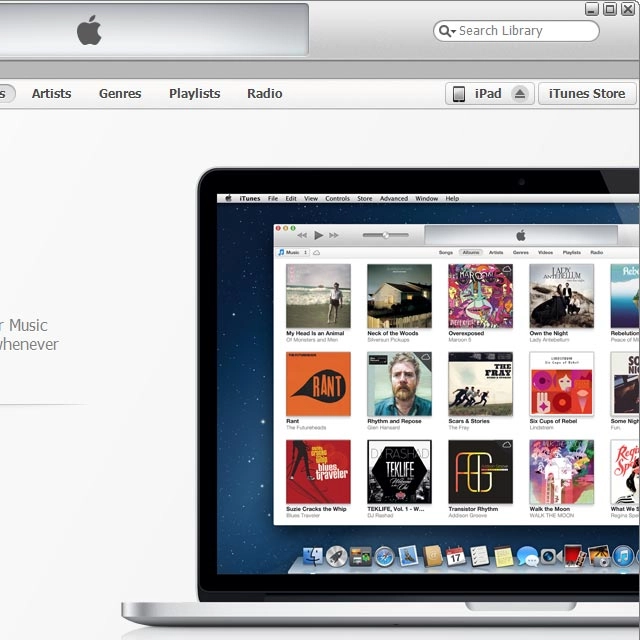Open the Calendar icon showing 17 in the dock
This screenshot has height=640, width=640.
[456, 556]
